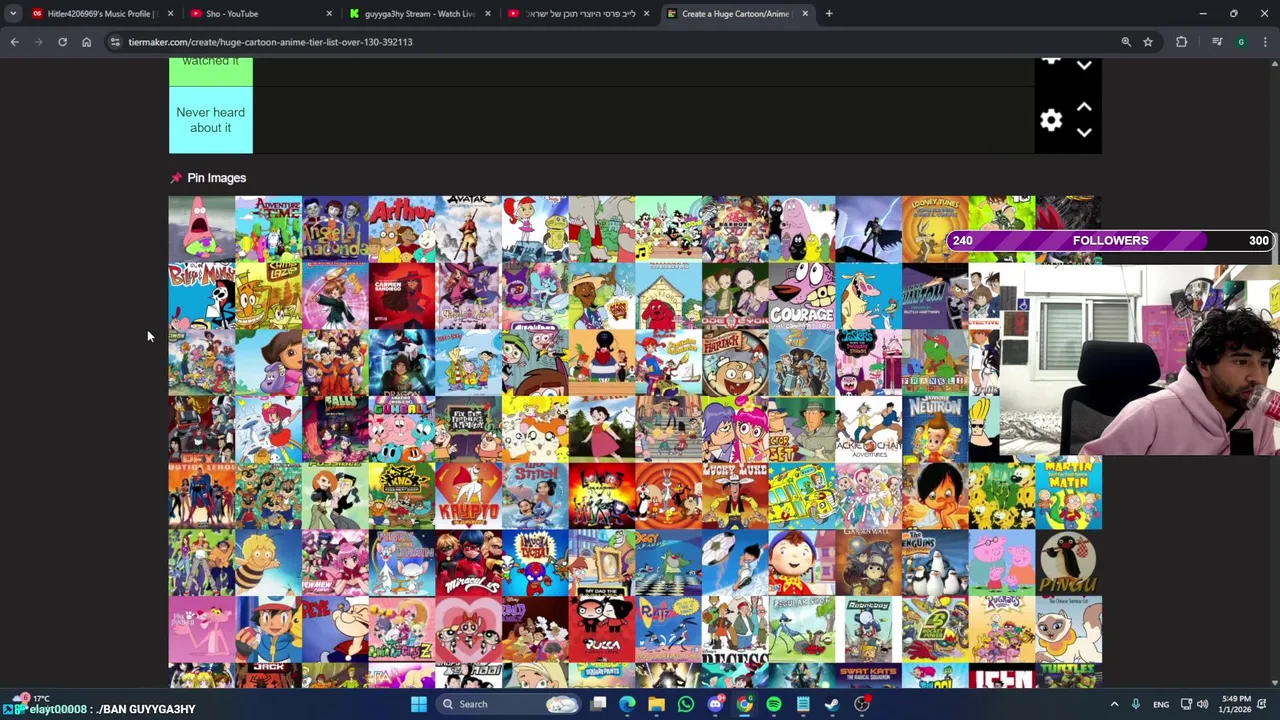The height and width of the screenshot is (720, 1280).
Task: Open OBS Studio from the taskbar
Action: (862, 704)
